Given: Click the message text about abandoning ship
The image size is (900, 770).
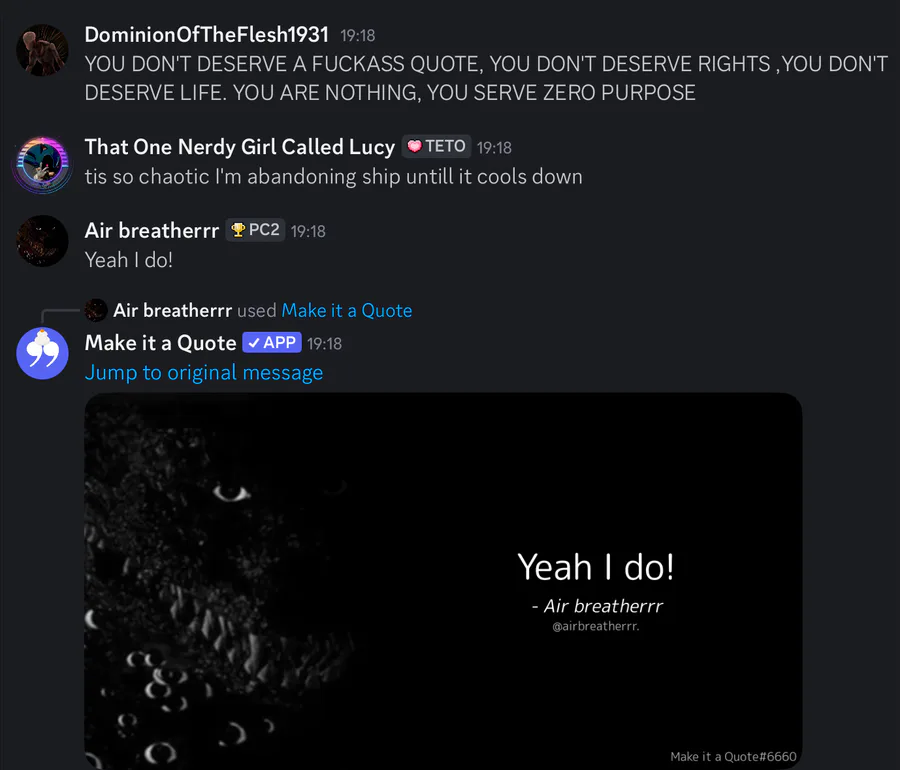Looking at the screenshot, I should [x=333, y=177].
